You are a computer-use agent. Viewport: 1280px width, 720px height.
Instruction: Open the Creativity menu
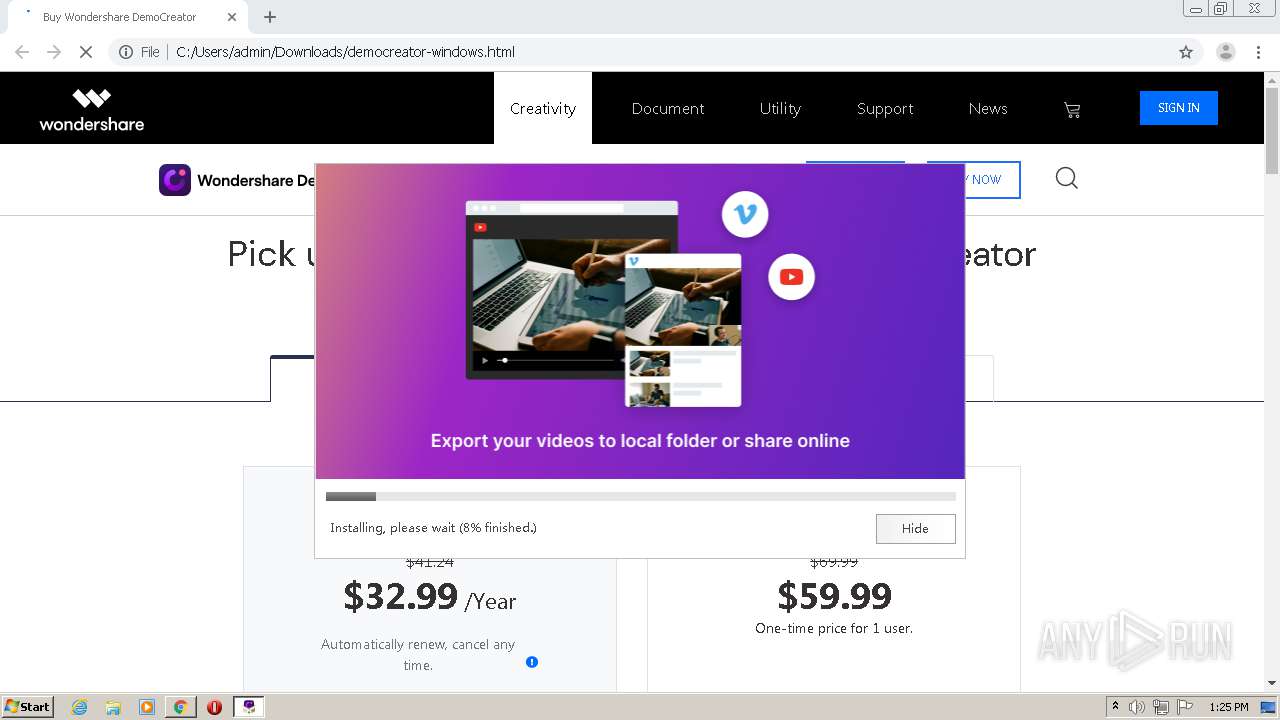click(x=543, y=108)
